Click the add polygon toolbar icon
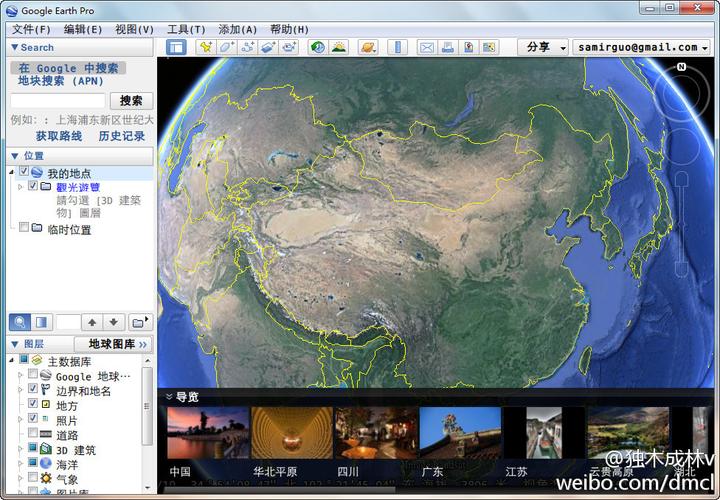Image resolution: width=720 pixels, height=500 pixels. pyautogui.click(x=227, y=47)
